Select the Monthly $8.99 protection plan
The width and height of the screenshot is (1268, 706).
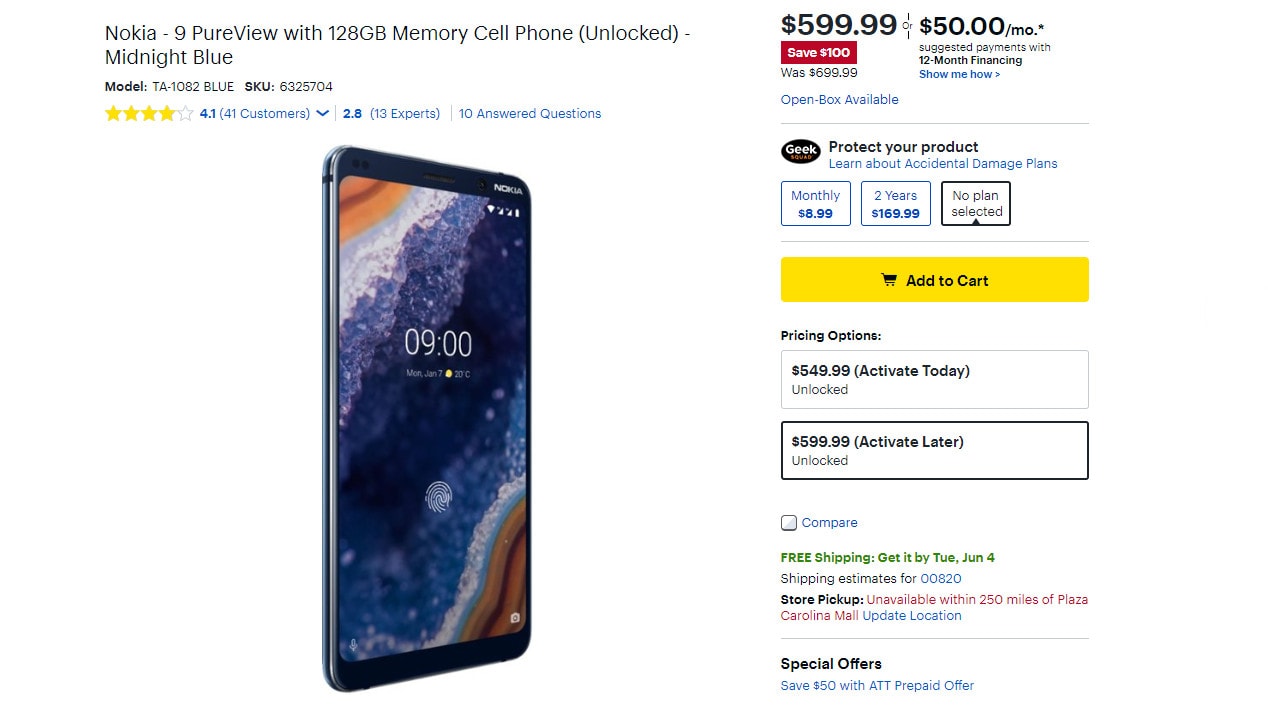815,204
